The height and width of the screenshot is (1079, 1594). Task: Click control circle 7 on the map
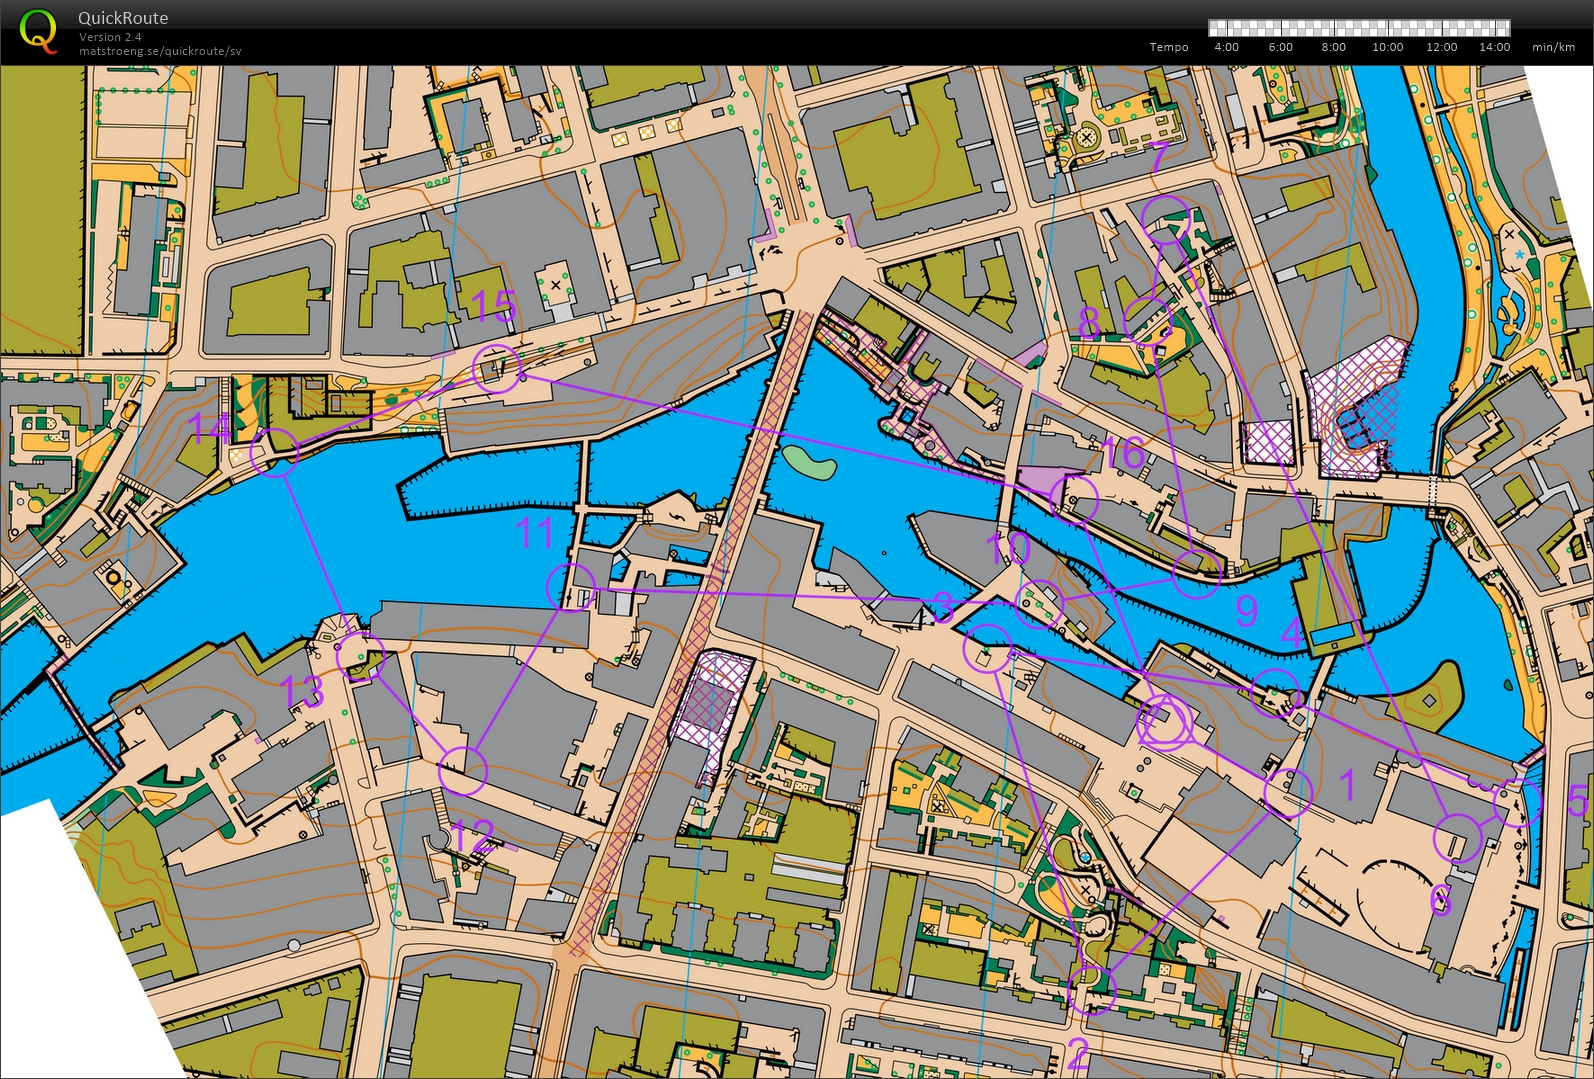1166,220
